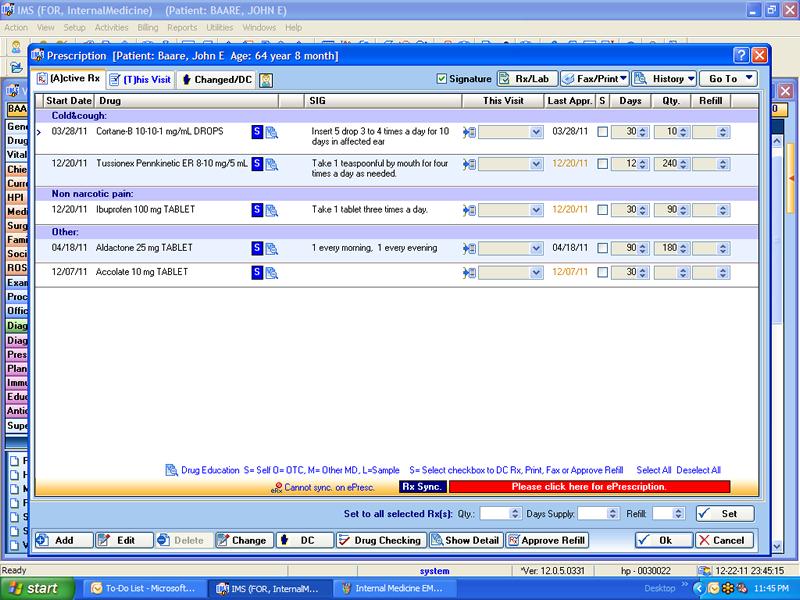Check the S checkbox for Aldactone

point(603,248)
